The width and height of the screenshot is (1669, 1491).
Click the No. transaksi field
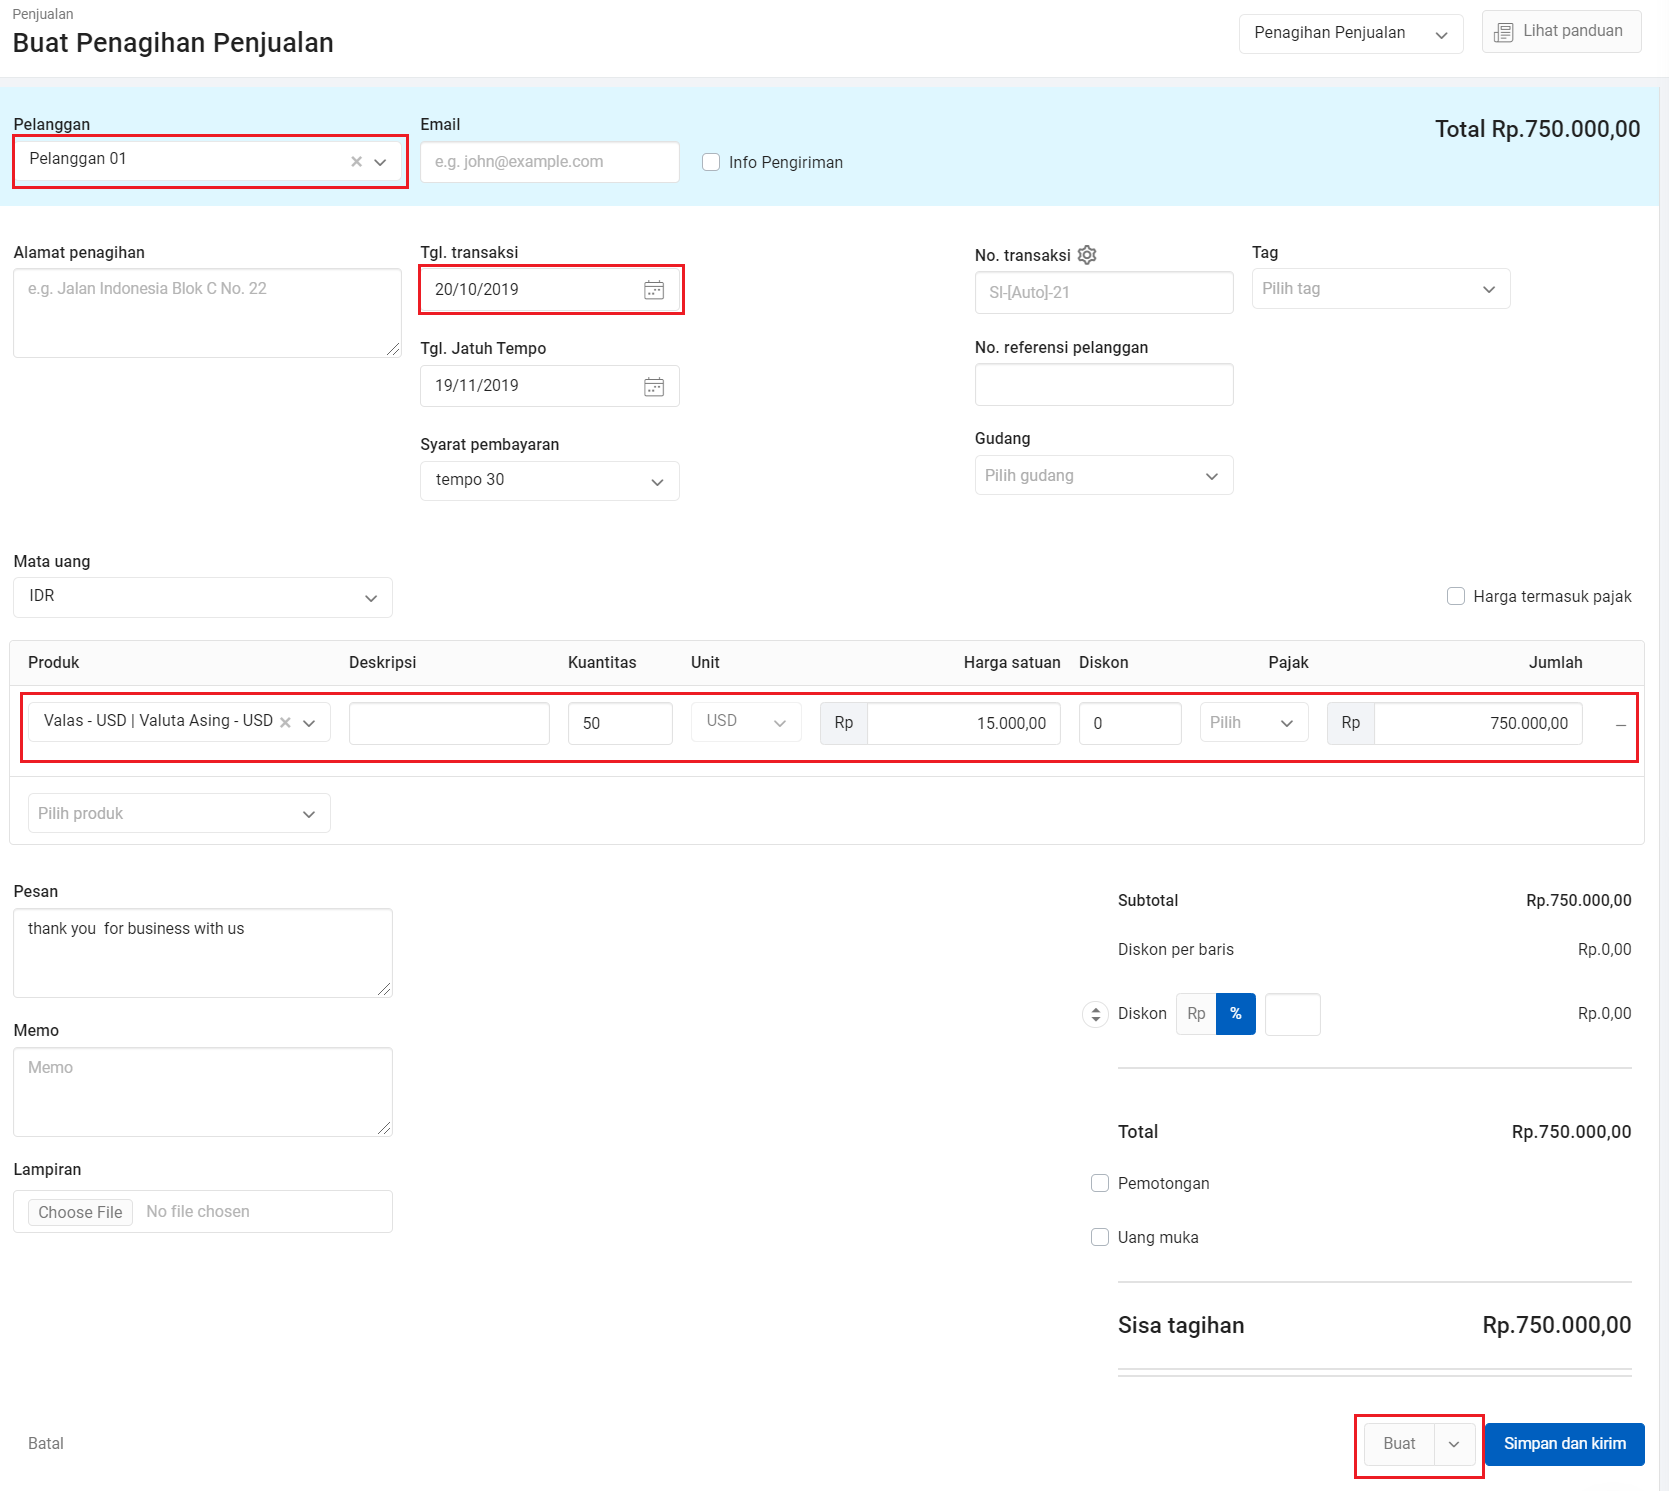(x=1104, y=293)
